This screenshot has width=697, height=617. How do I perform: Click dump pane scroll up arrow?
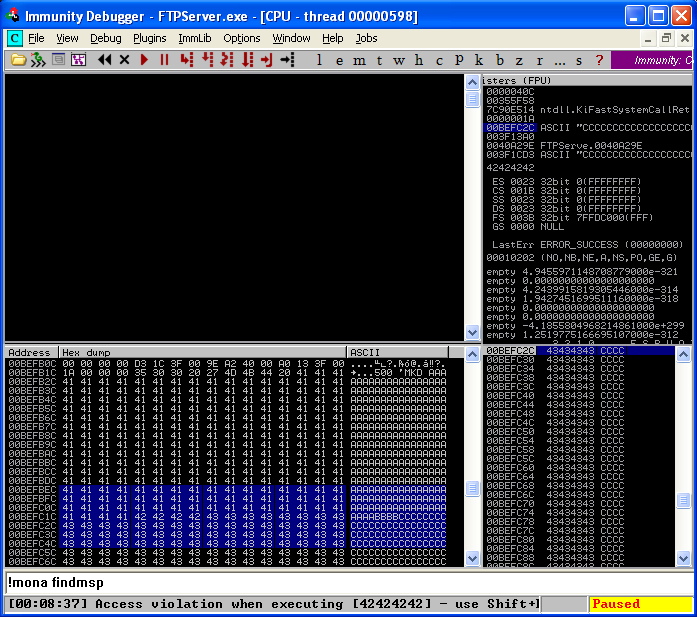[x=472, y=354]
